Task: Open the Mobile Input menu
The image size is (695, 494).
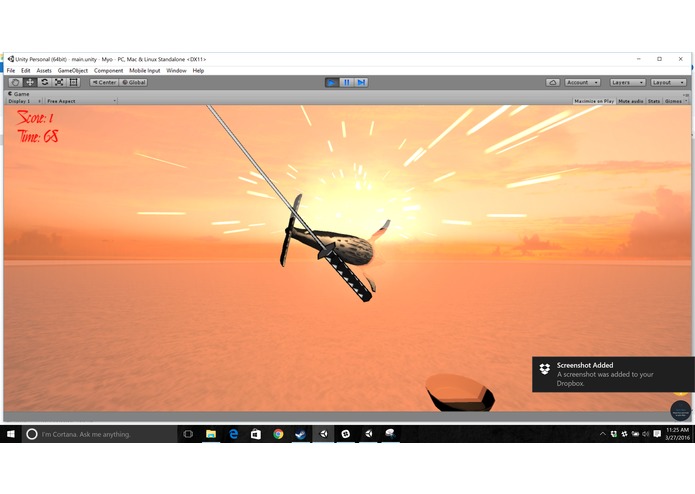Action: 144,70
